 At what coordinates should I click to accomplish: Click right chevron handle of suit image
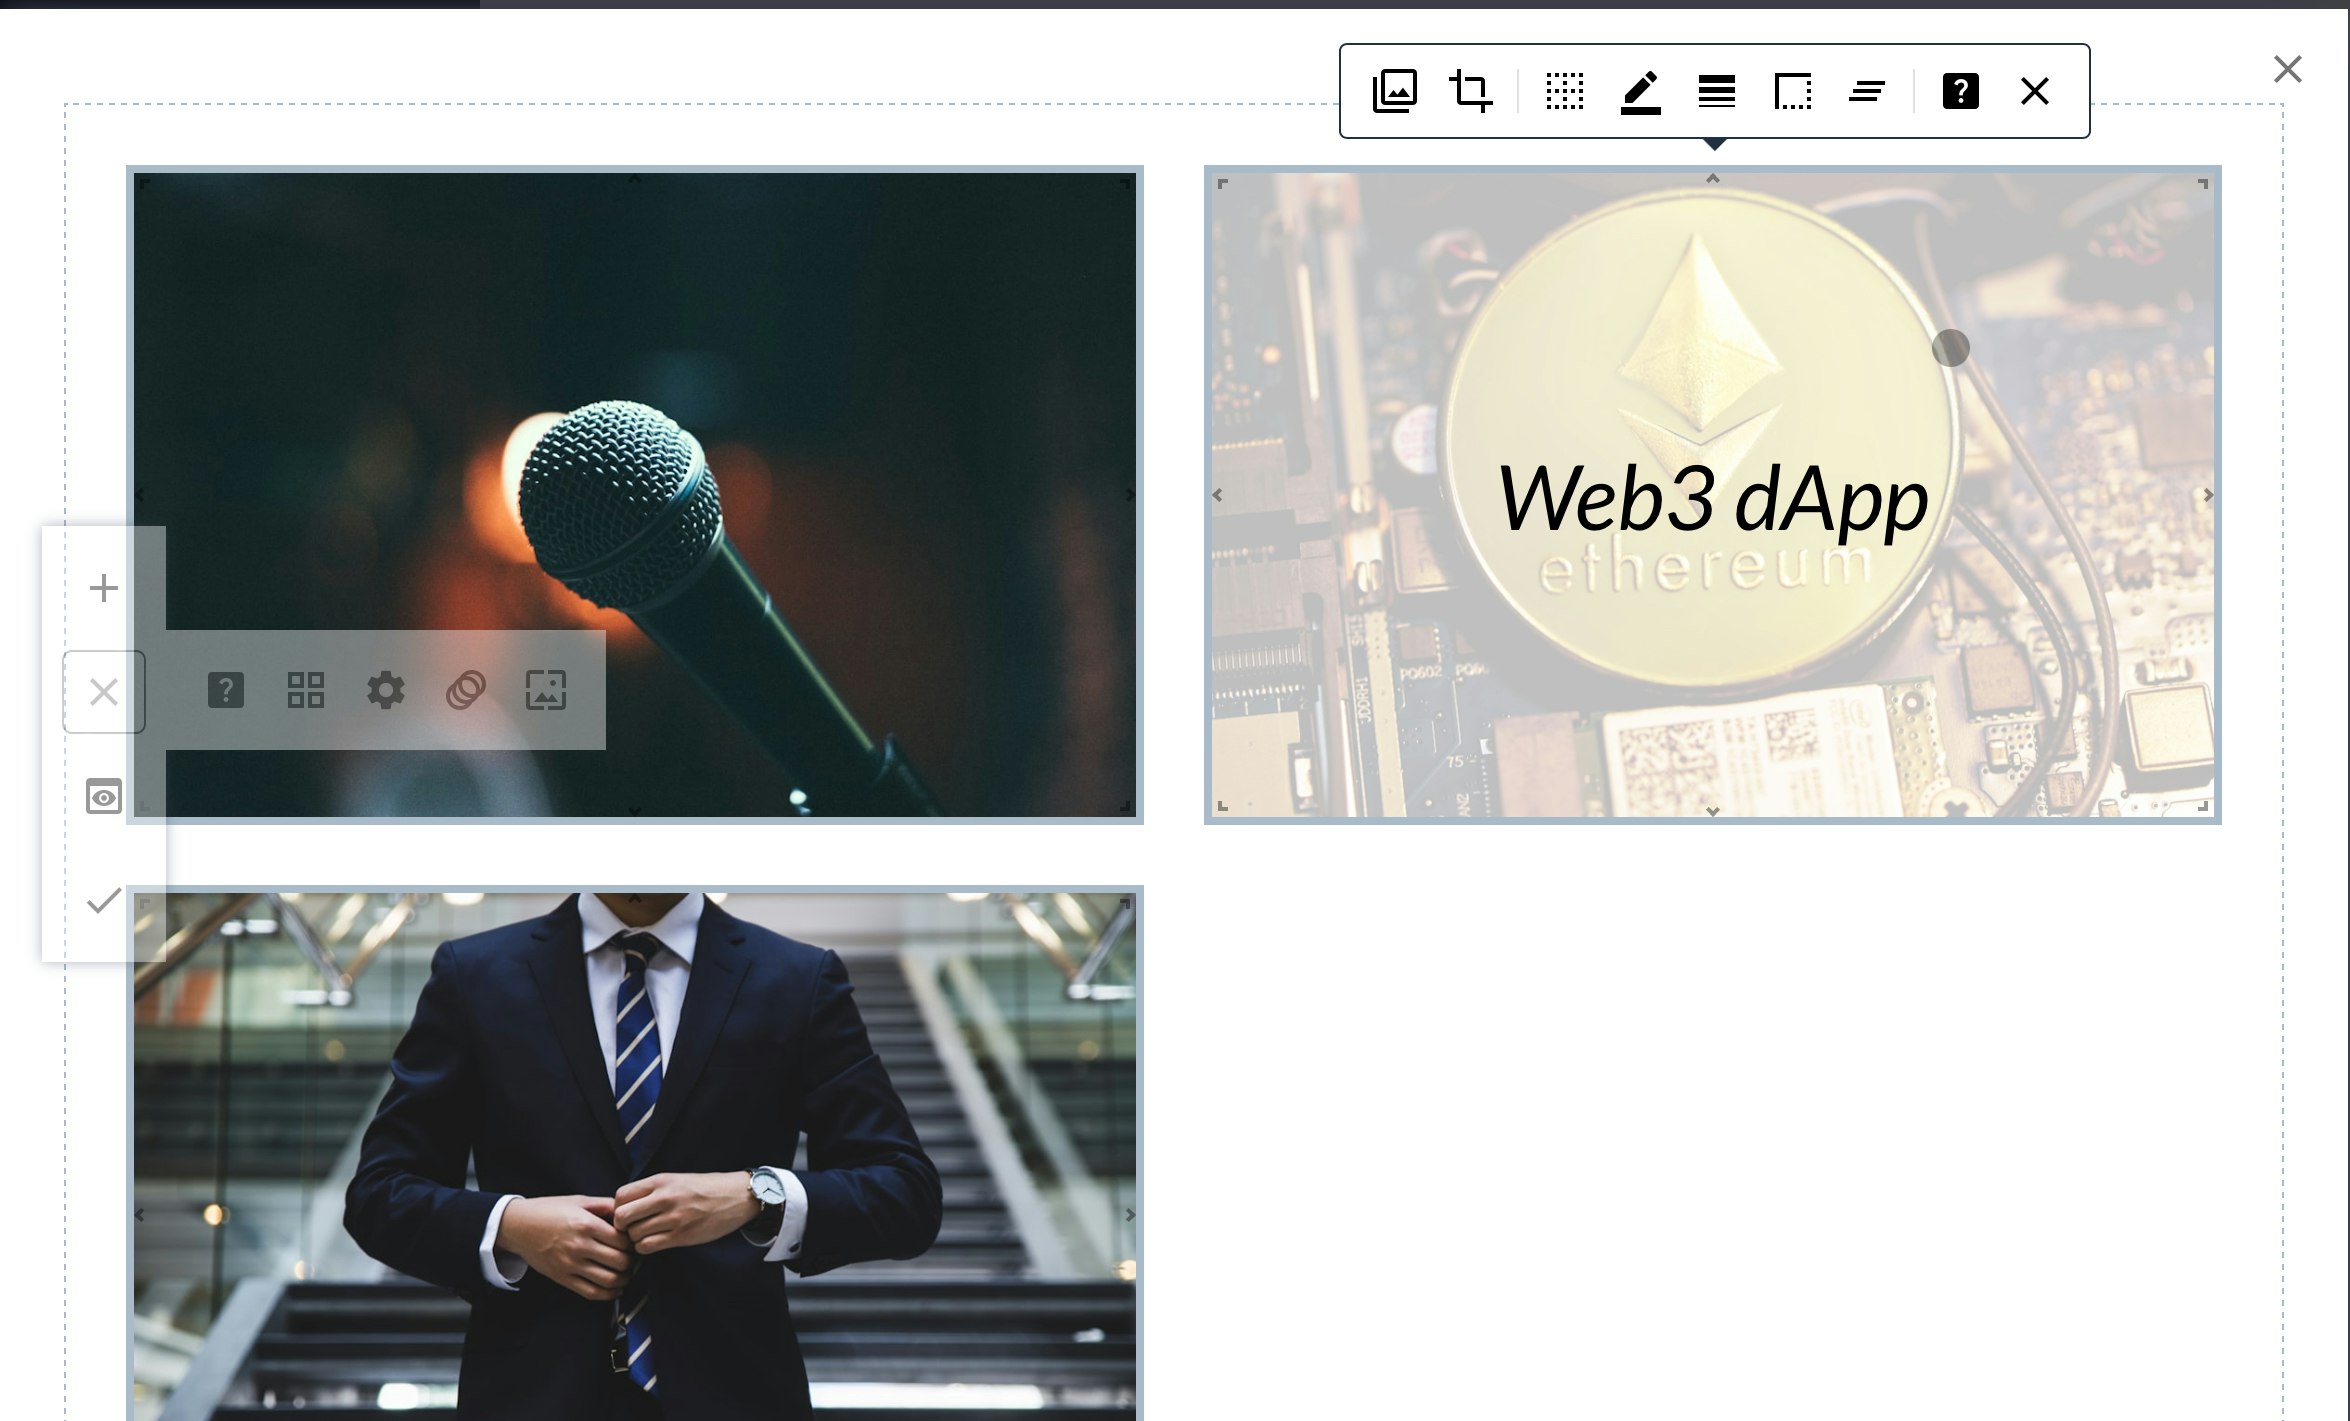[1130, 1215]
